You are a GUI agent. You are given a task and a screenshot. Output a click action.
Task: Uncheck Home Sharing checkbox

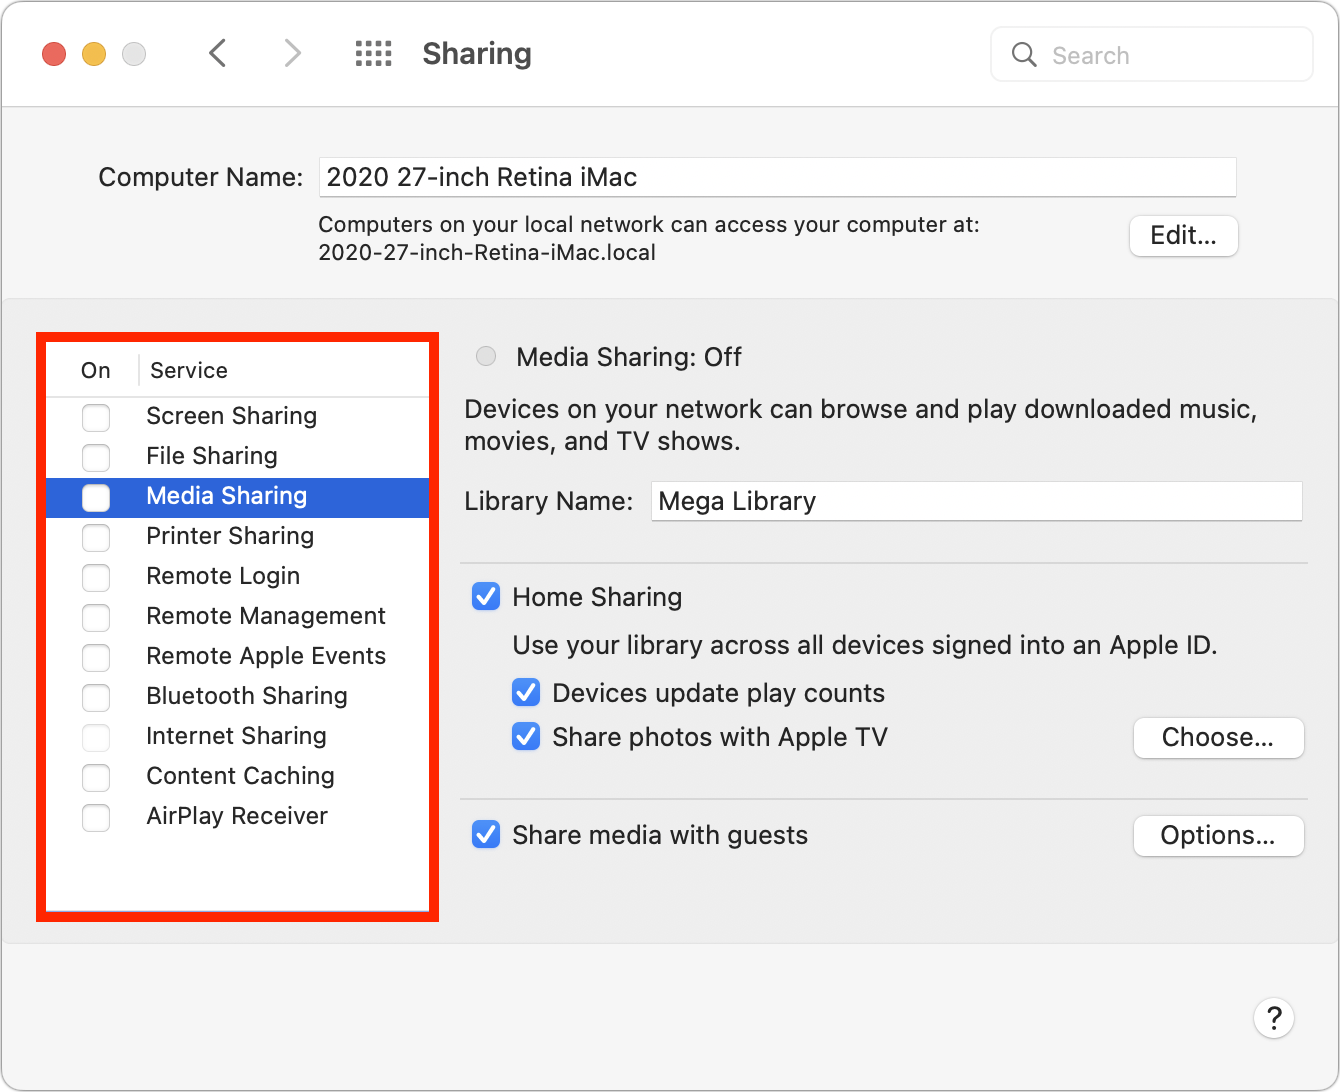(x=486, y=597)
